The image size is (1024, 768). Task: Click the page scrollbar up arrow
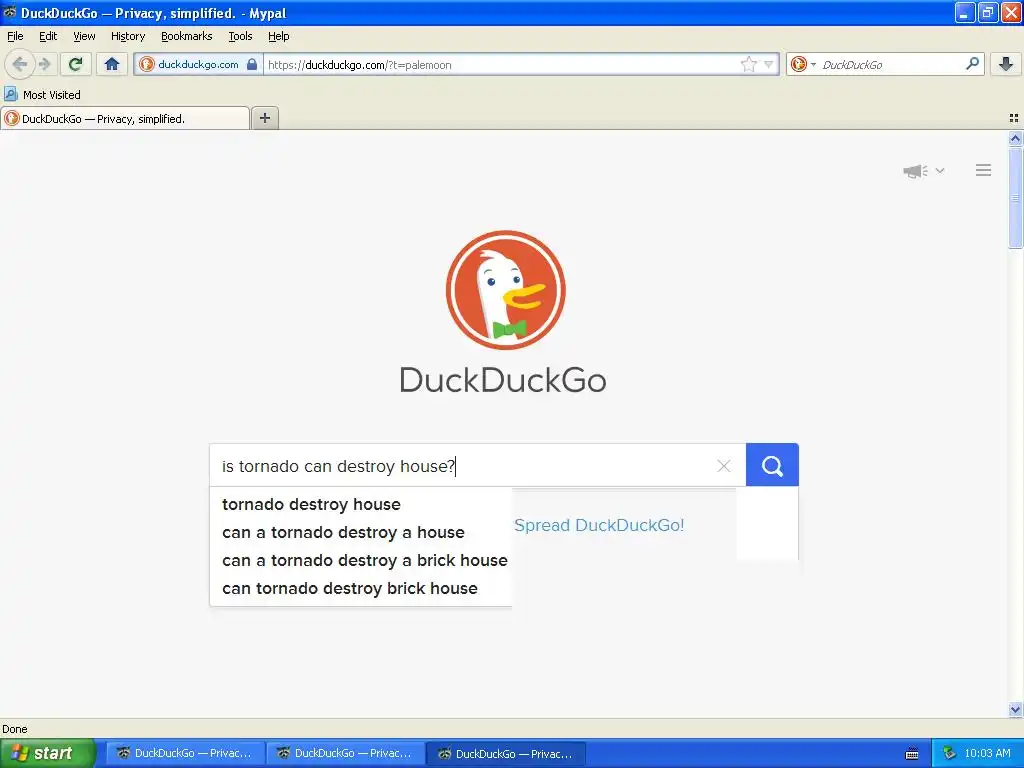pos(1015,138)
